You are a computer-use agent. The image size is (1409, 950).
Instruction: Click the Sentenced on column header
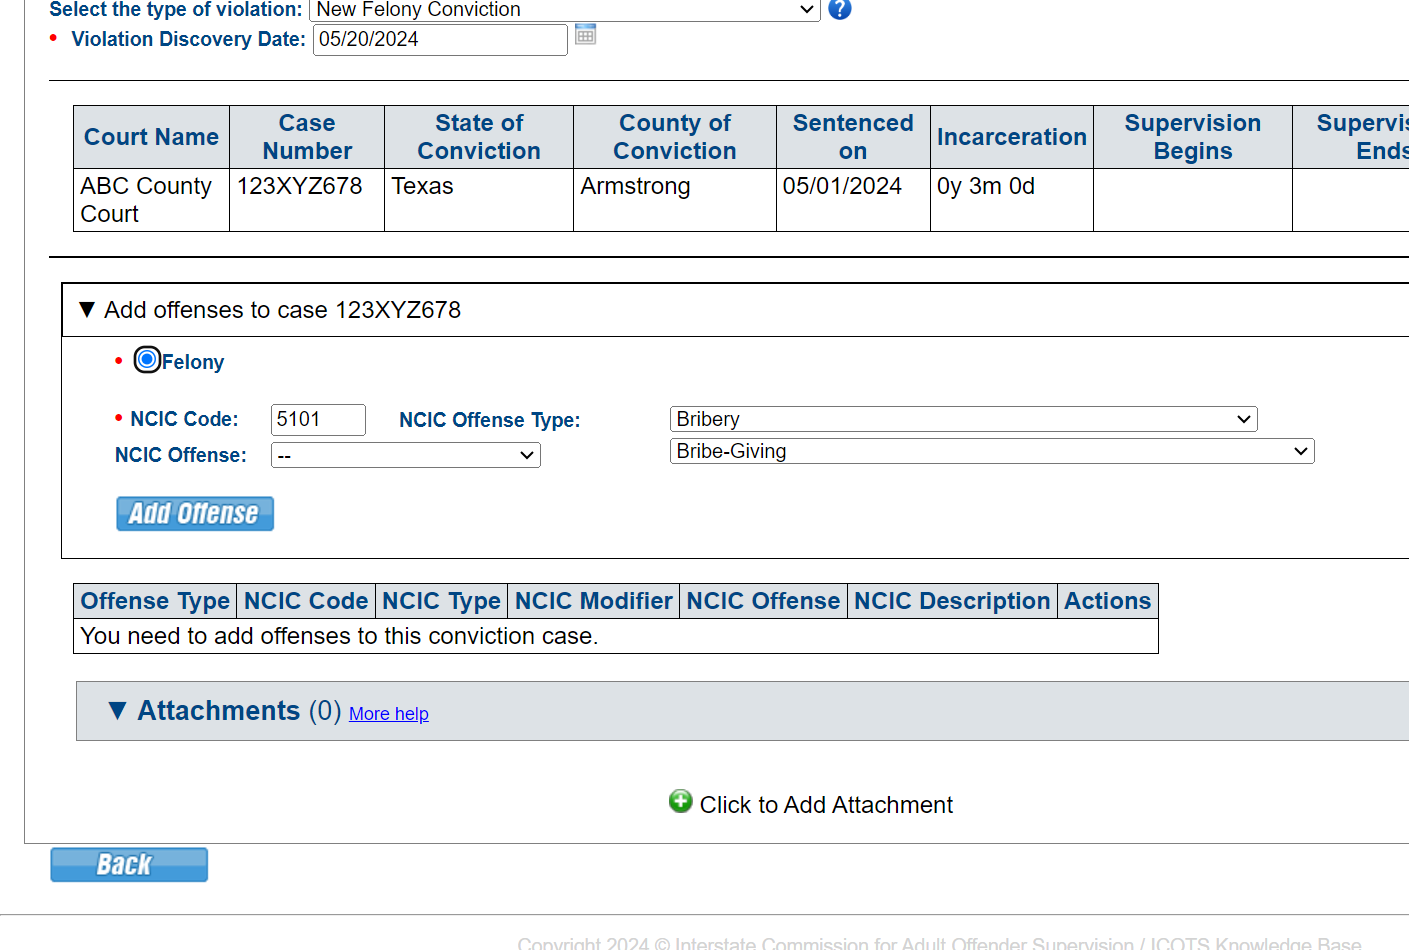[x=853, y=137]
